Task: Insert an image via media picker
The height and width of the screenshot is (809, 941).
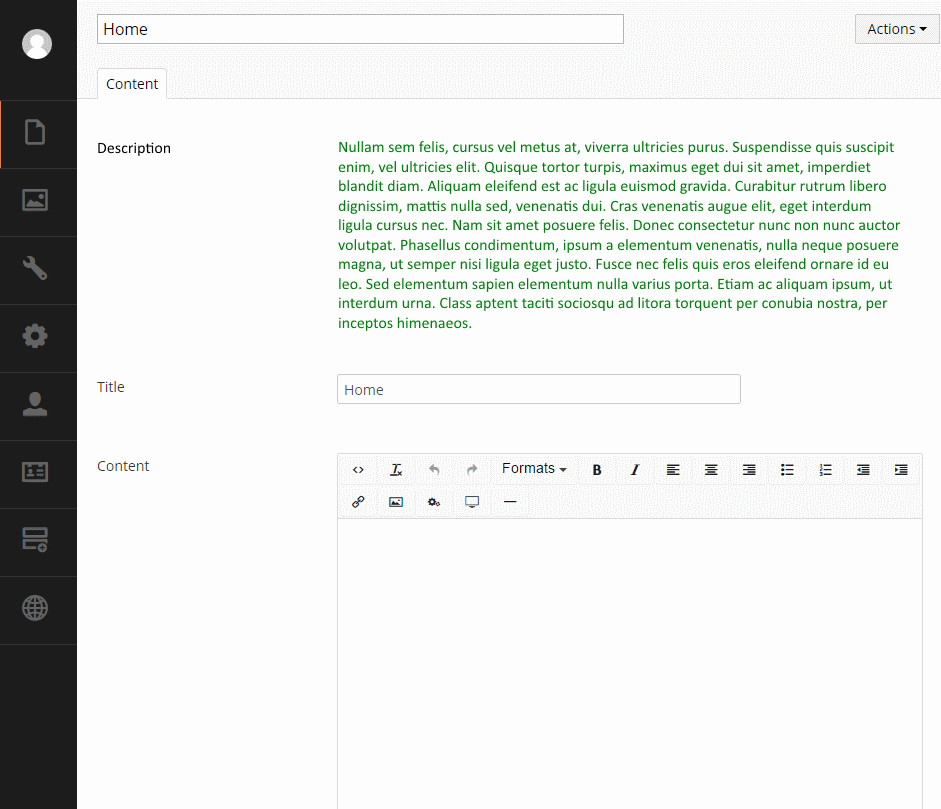Action: point(396,502)
